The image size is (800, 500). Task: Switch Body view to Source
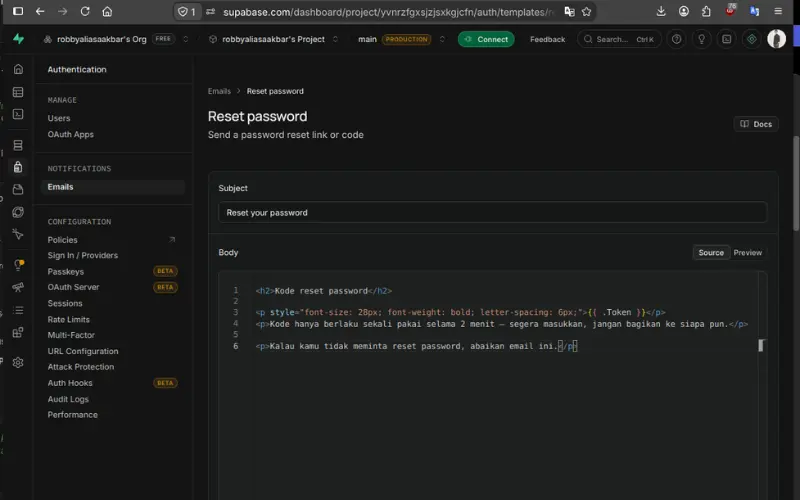tap(711, 253)
